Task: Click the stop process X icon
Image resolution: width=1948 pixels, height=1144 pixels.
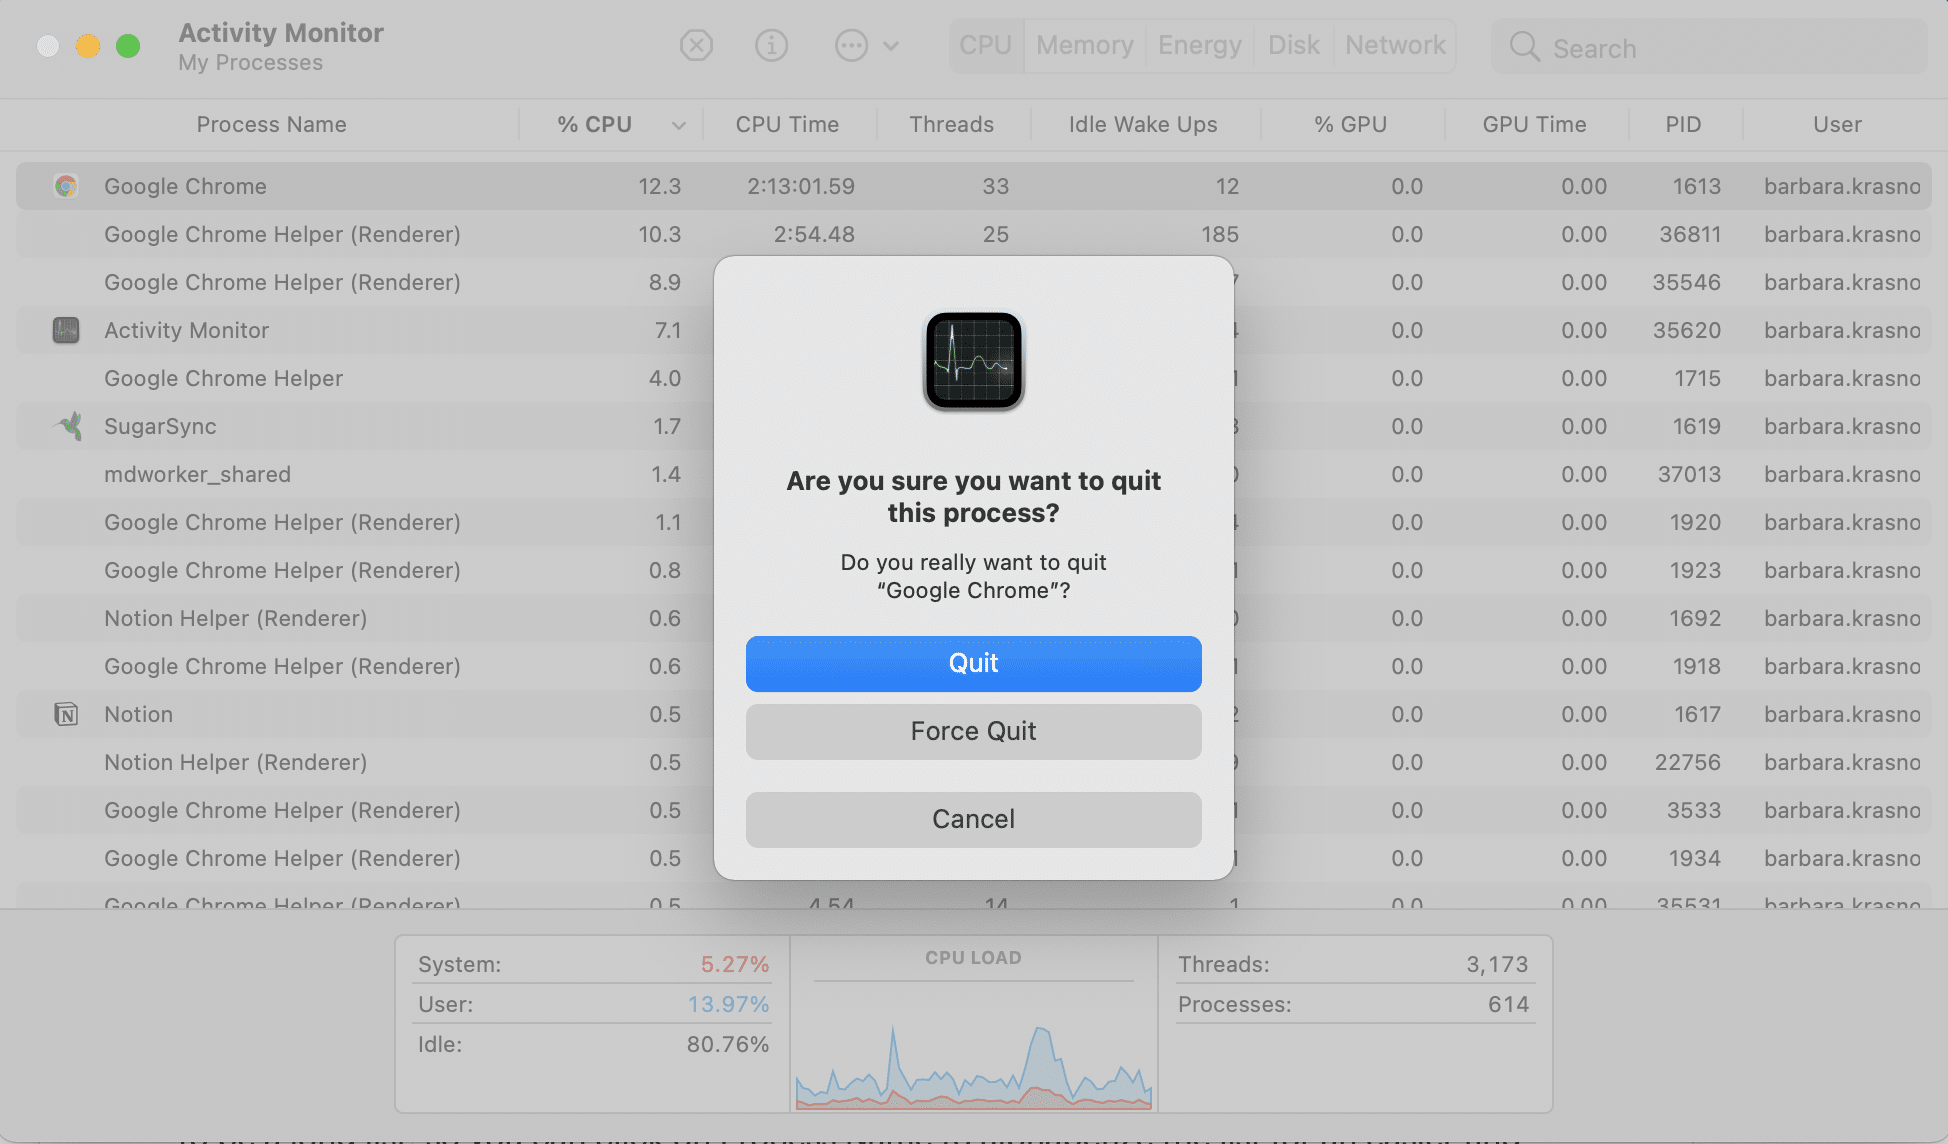Action: point(696,45)
